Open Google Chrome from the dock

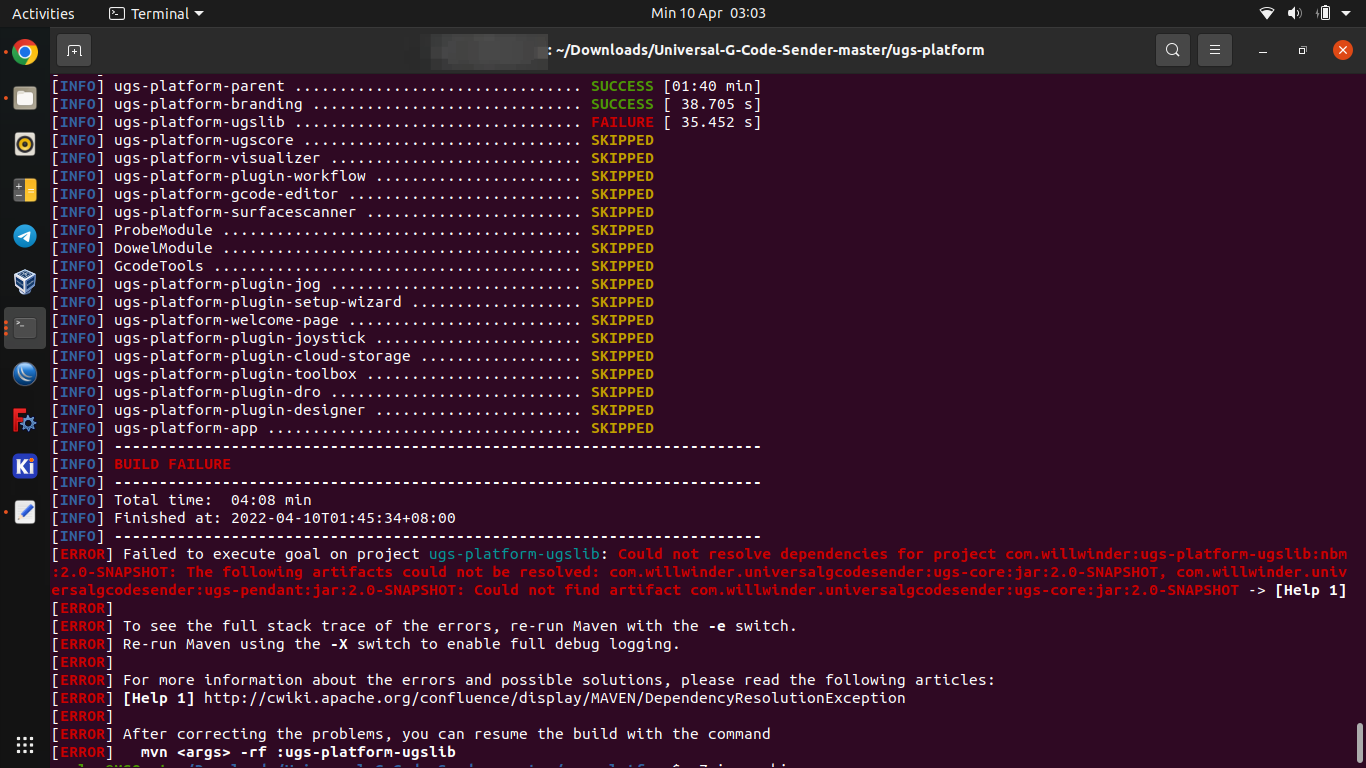[24, 50]
